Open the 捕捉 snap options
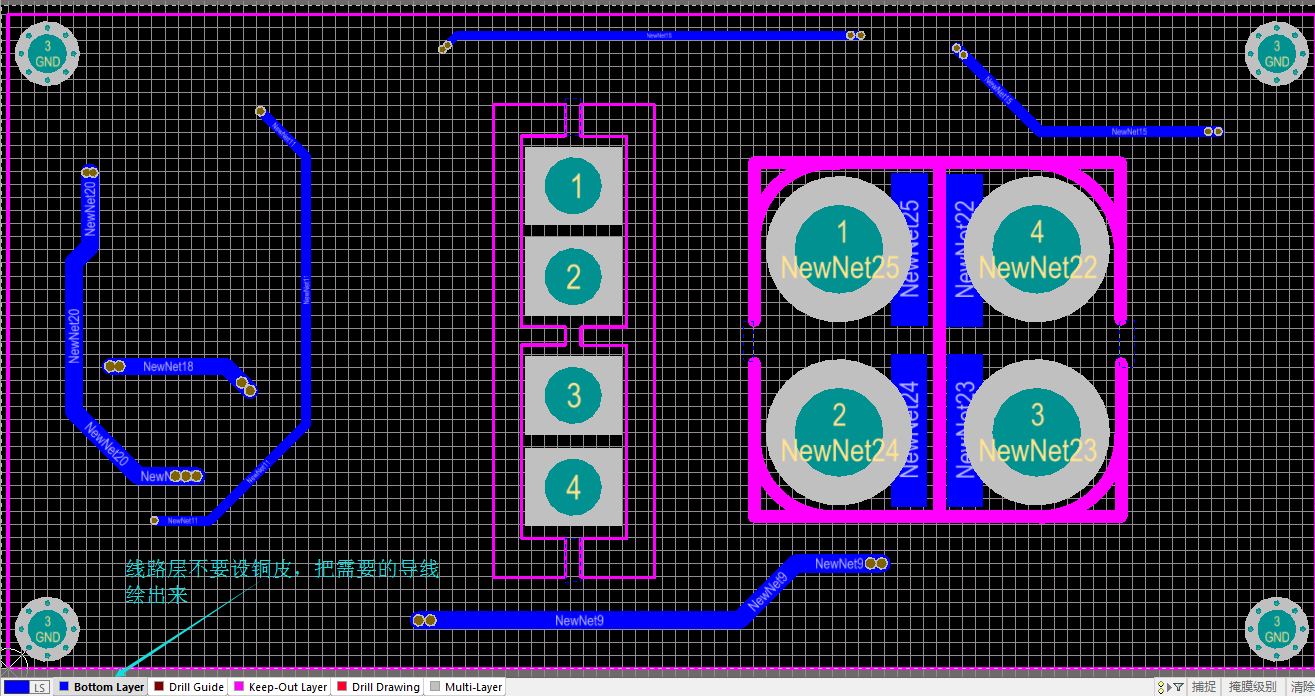This screenshot has width=1315, height=696. (x=1203, y=687)
